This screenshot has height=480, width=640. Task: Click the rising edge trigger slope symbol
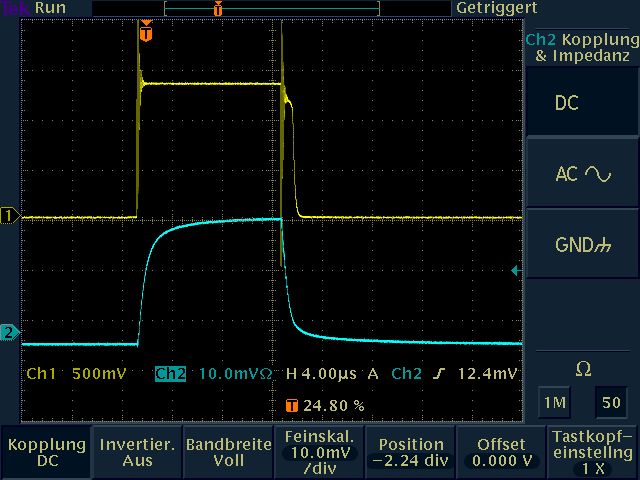point(439,374)
